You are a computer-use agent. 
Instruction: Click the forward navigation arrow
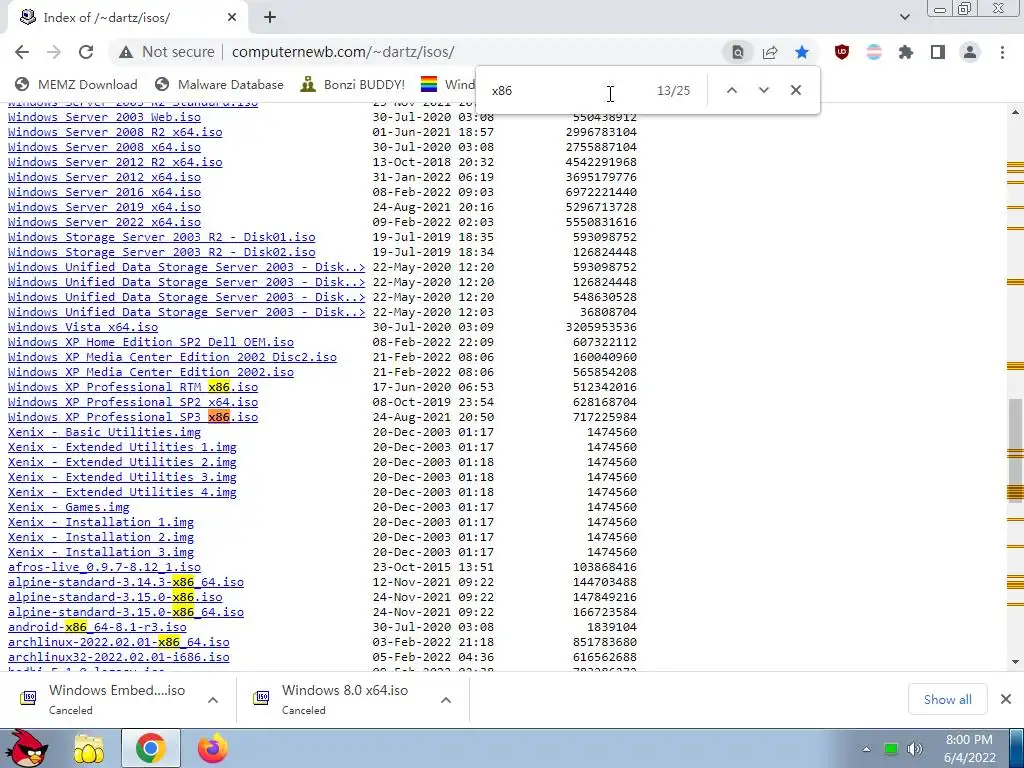click(x=54, y=52)
